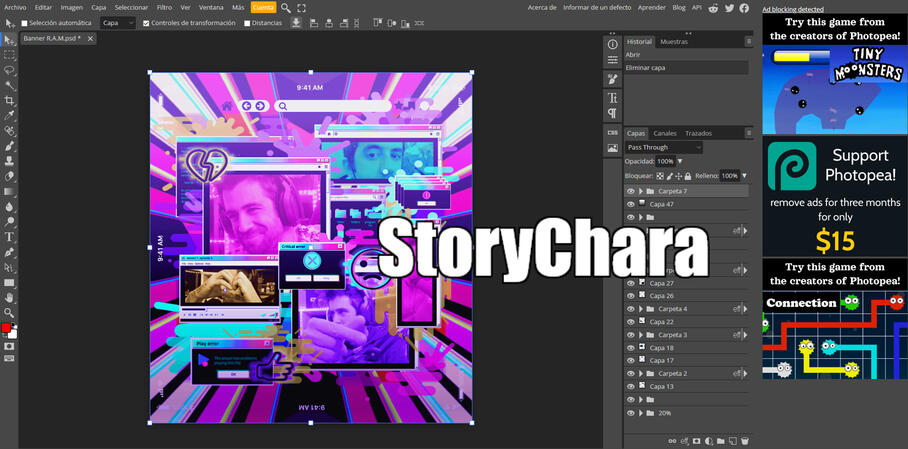Enable Selección automática checkbox
Image resolution: width=908 pixels, height=449 pixels.
coord(25,23)
